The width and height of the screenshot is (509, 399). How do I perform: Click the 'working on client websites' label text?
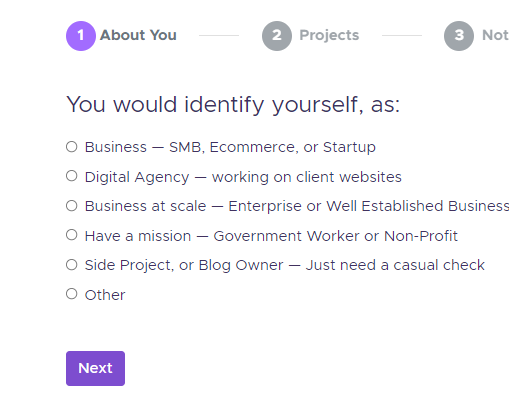pyautogui.click(x=307, y=177)
